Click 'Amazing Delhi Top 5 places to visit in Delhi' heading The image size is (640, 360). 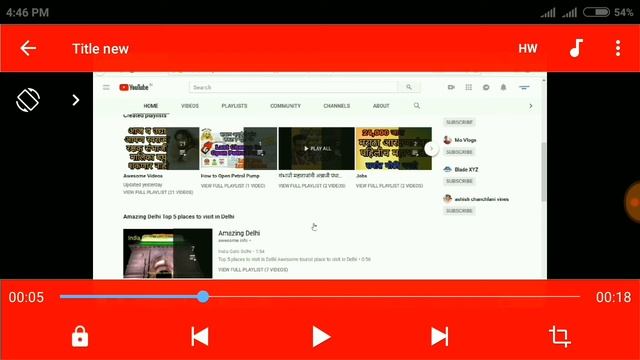pyautogui.click(x=179, y=217)
